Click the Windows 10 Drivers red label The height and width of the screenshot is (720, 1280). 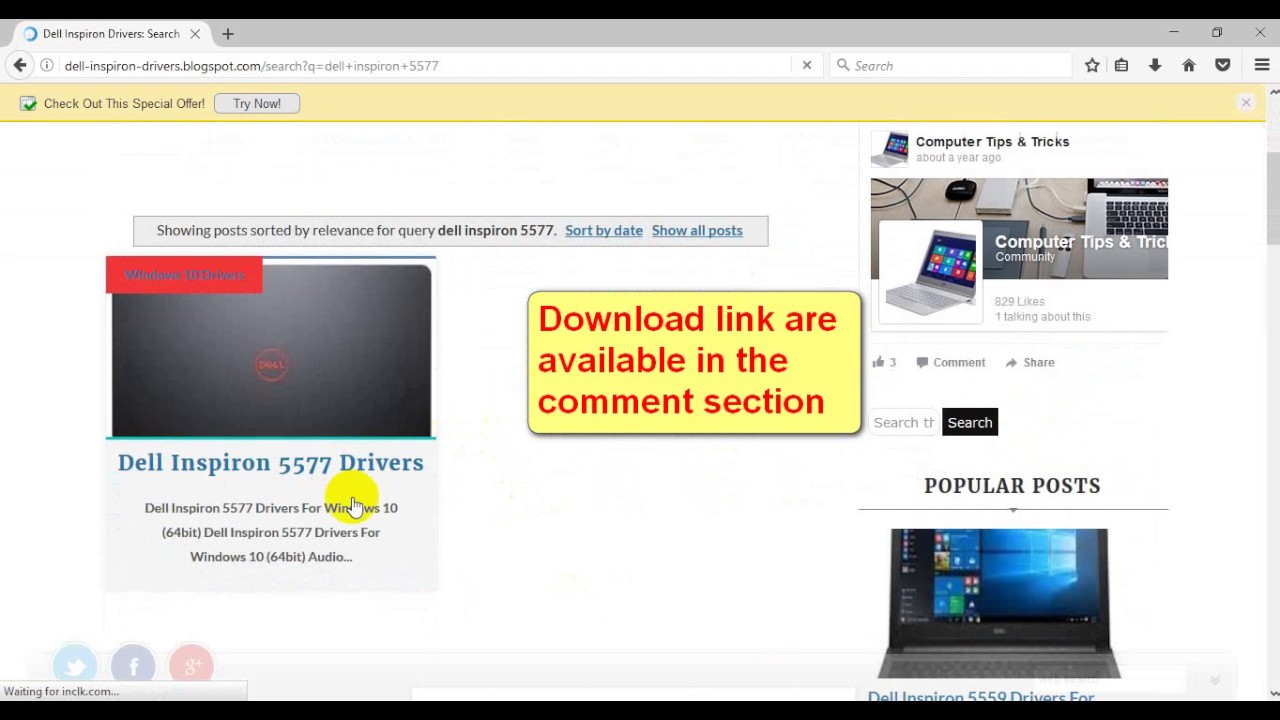[184, 275]
